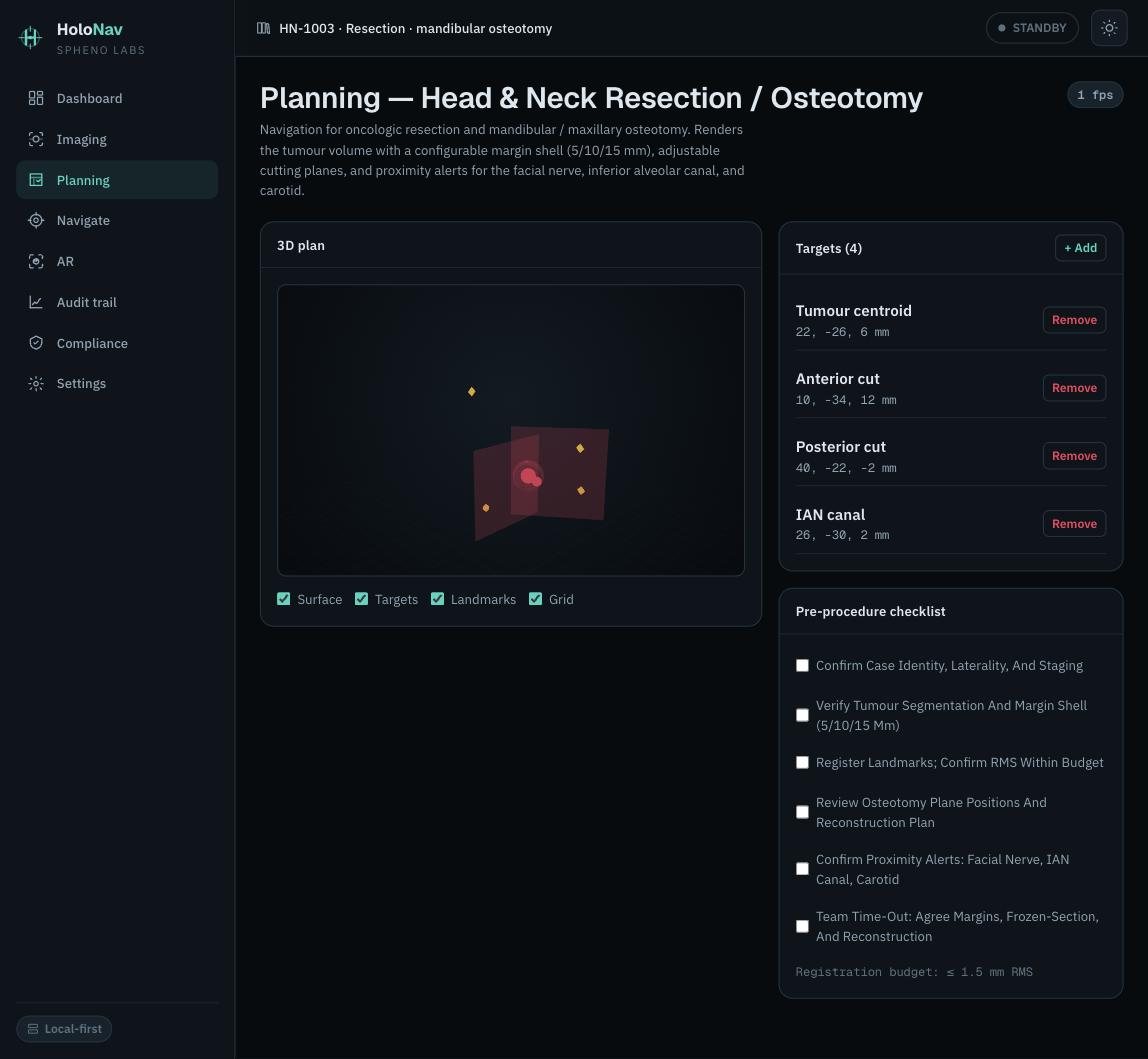The image size is (1148, 1059).
Task: Click the Local-first badge
Action: [x=64, y=1029]
